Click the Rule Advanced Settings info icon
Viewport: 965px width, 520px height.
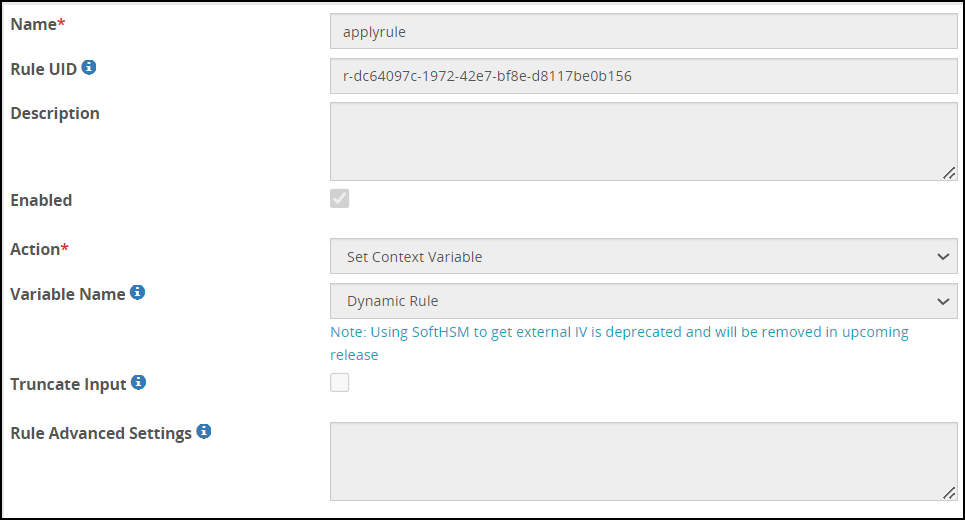pos(204,432)
